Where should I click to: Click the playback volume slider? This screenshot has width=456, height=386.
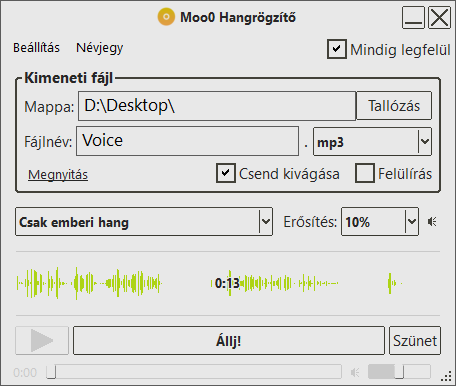pos(399,372)
